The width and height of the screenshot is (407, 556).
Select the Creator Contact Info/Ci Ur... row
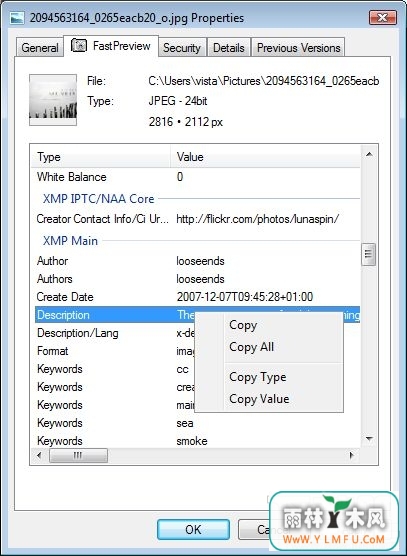coord(197,219)
